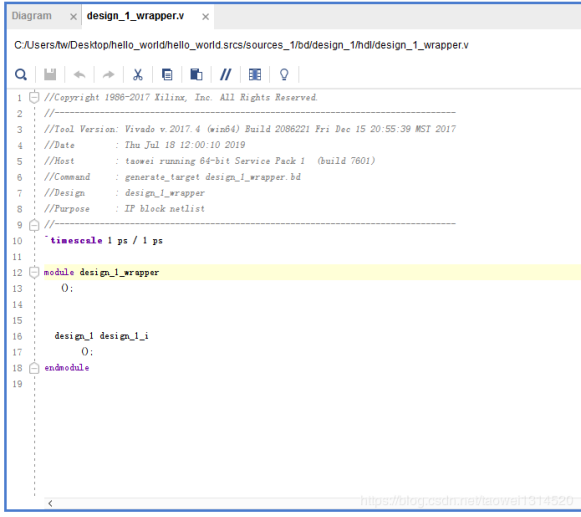Image resolution: width=581 pixels, height=517 pixels.
Task: Toggle line comments with the // icon
Action: tap(226, 74)
